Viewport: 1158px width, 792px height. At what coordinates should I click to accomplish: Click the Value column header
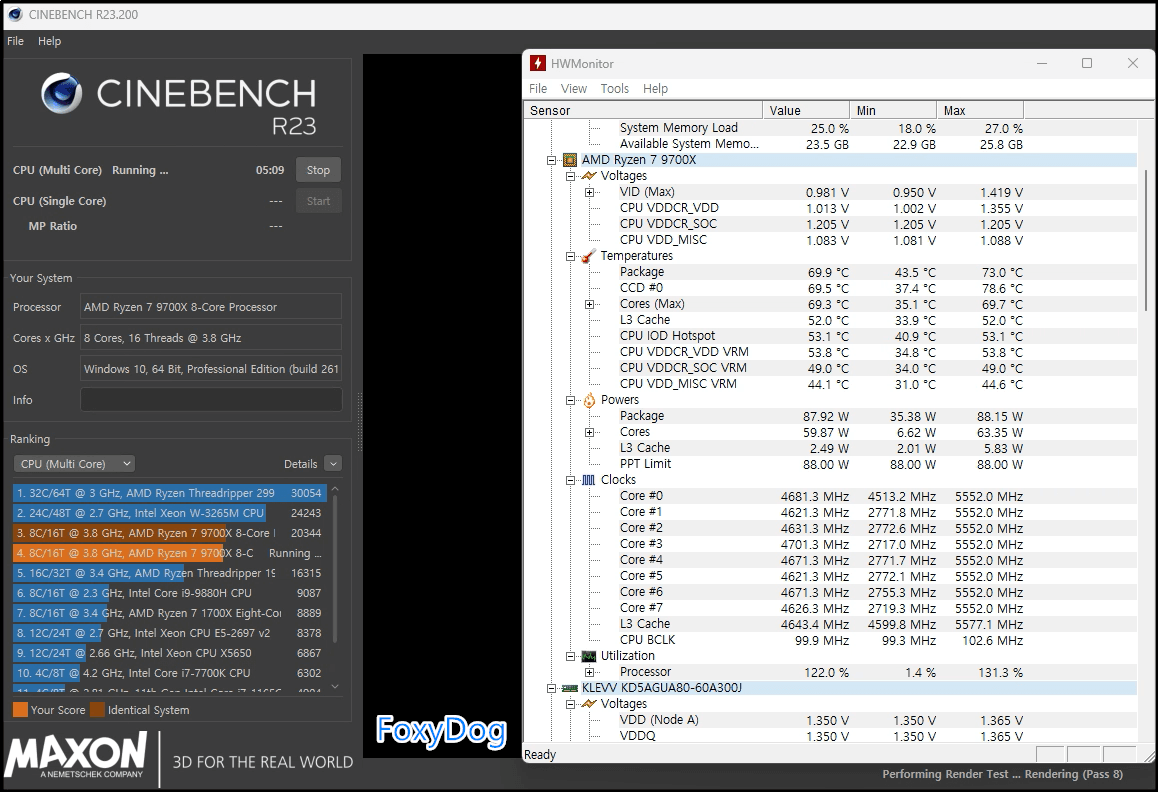coord(806,110)
